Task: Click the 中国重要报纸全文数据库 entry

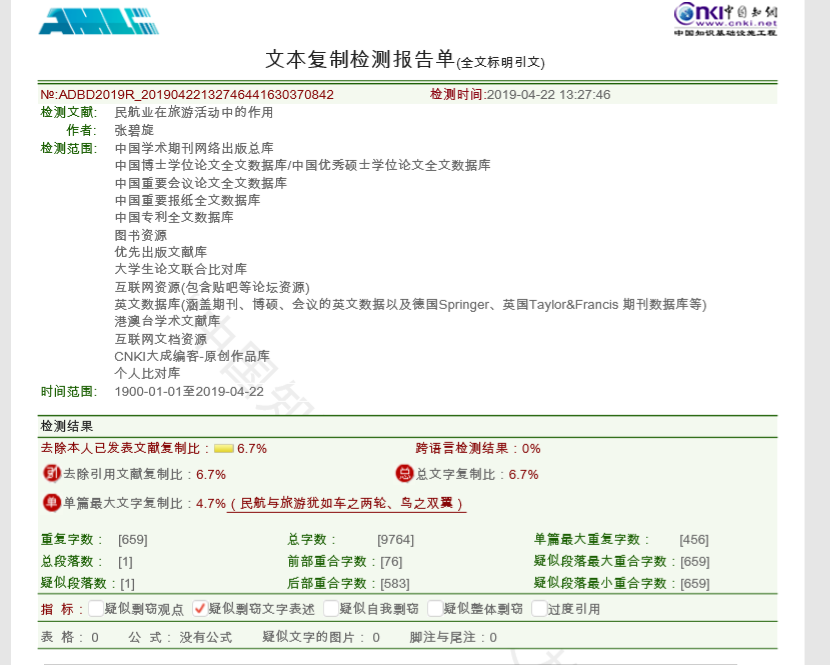Action: 187,200
